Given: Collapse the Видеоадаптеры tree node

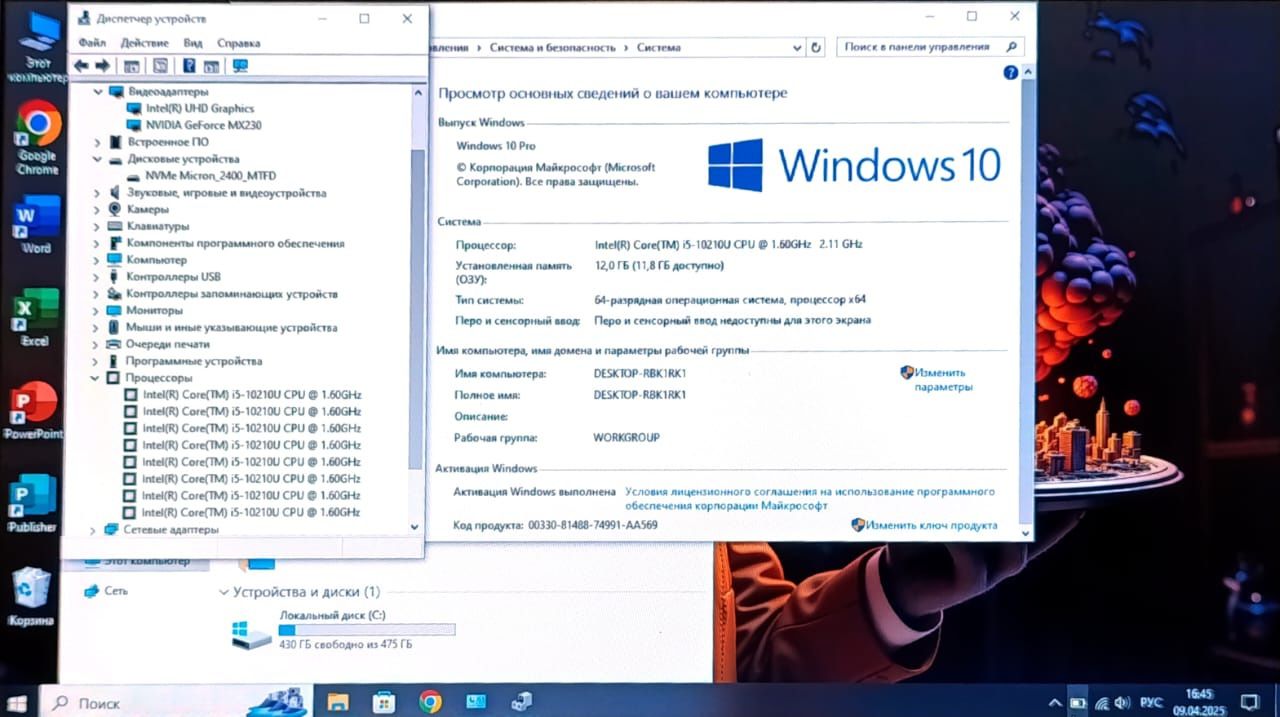Looking at the screenshot, I should click(x=98, y=91).
